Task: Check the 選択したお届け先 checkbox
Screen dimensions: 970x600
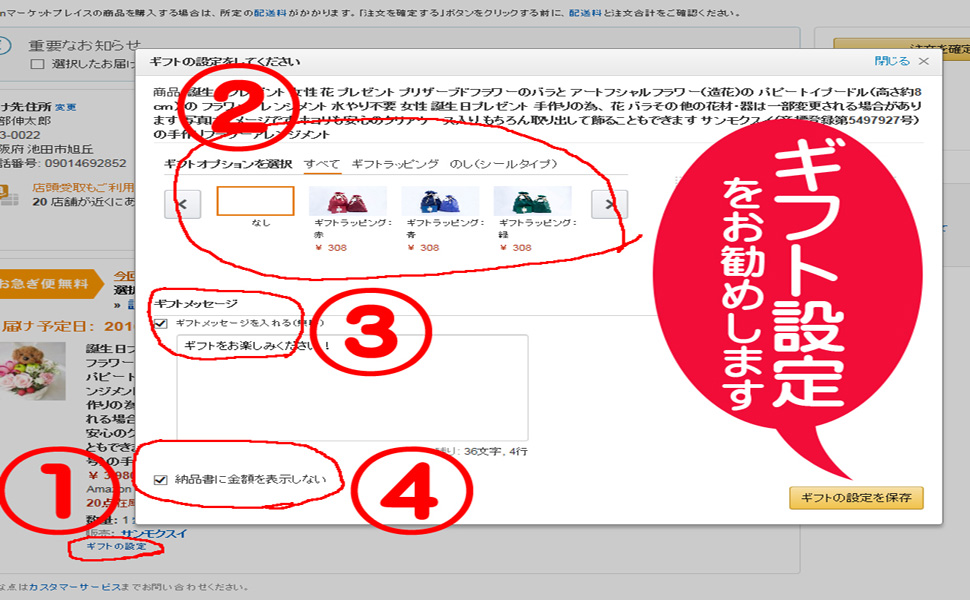Action: (38, 63)
